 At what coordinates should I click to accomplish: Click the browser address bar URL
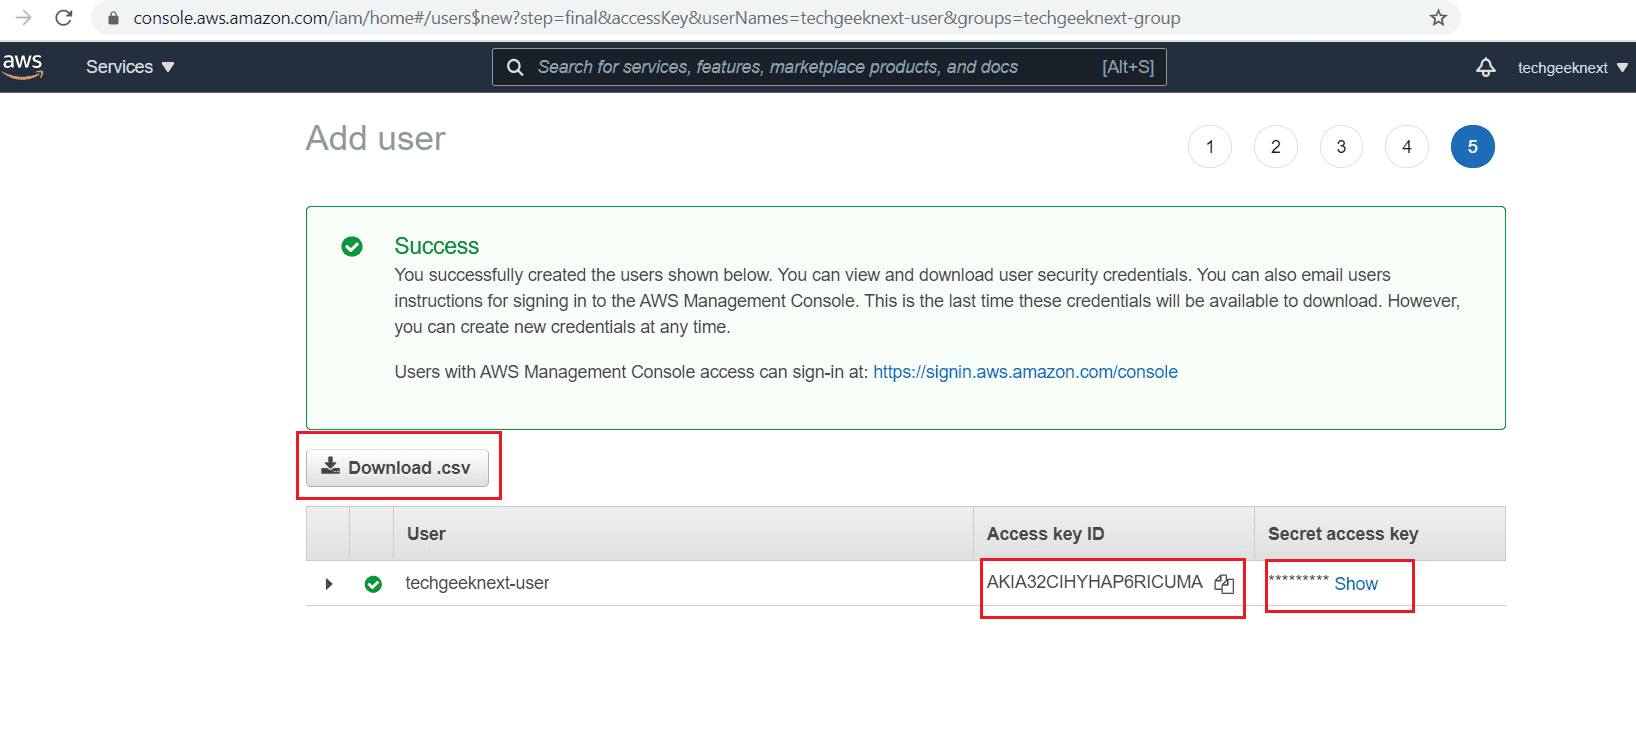[x=657, y=18]
